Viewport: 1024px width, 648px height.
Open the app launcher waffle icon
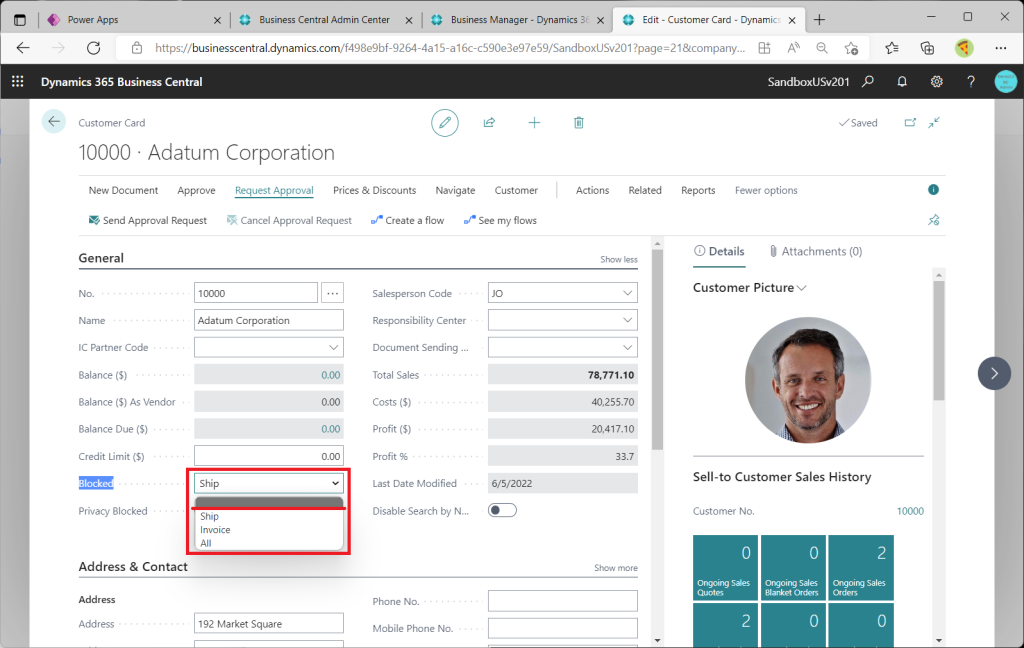[18, 81]
